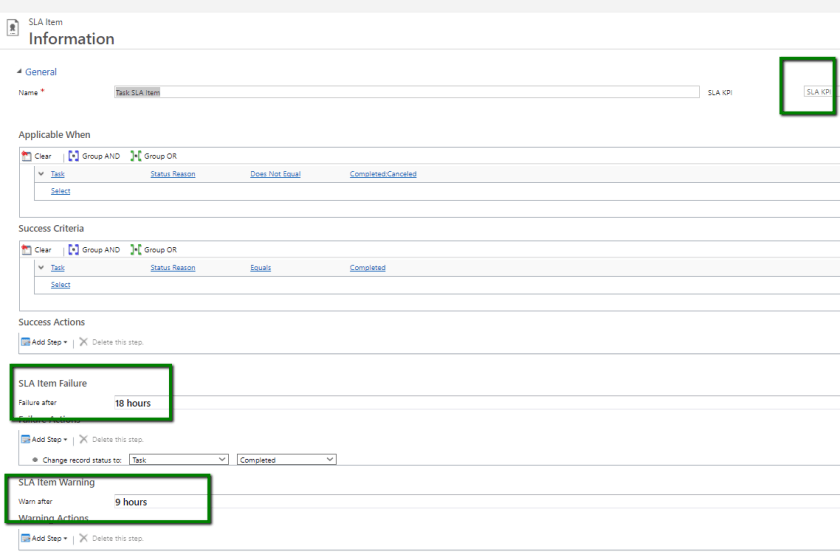Screen dimensions: 840x560
Task: Open Add Step menu under Warning Actions
Action: (x=45, y=538)
